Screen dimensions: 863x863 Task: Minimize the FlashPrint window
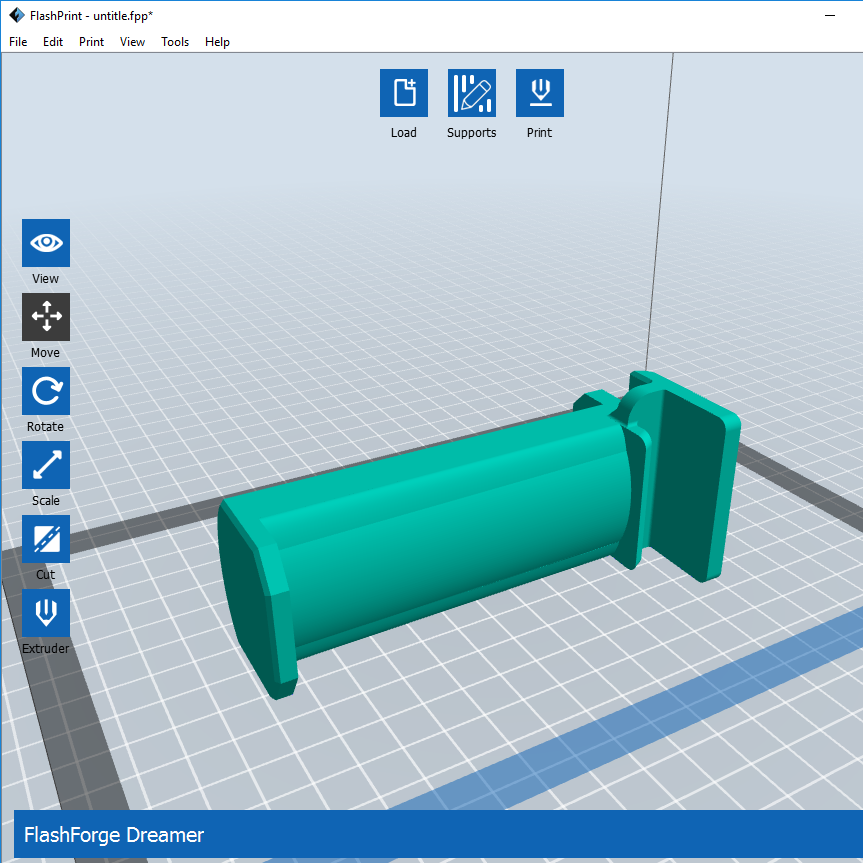pos(830,15)
